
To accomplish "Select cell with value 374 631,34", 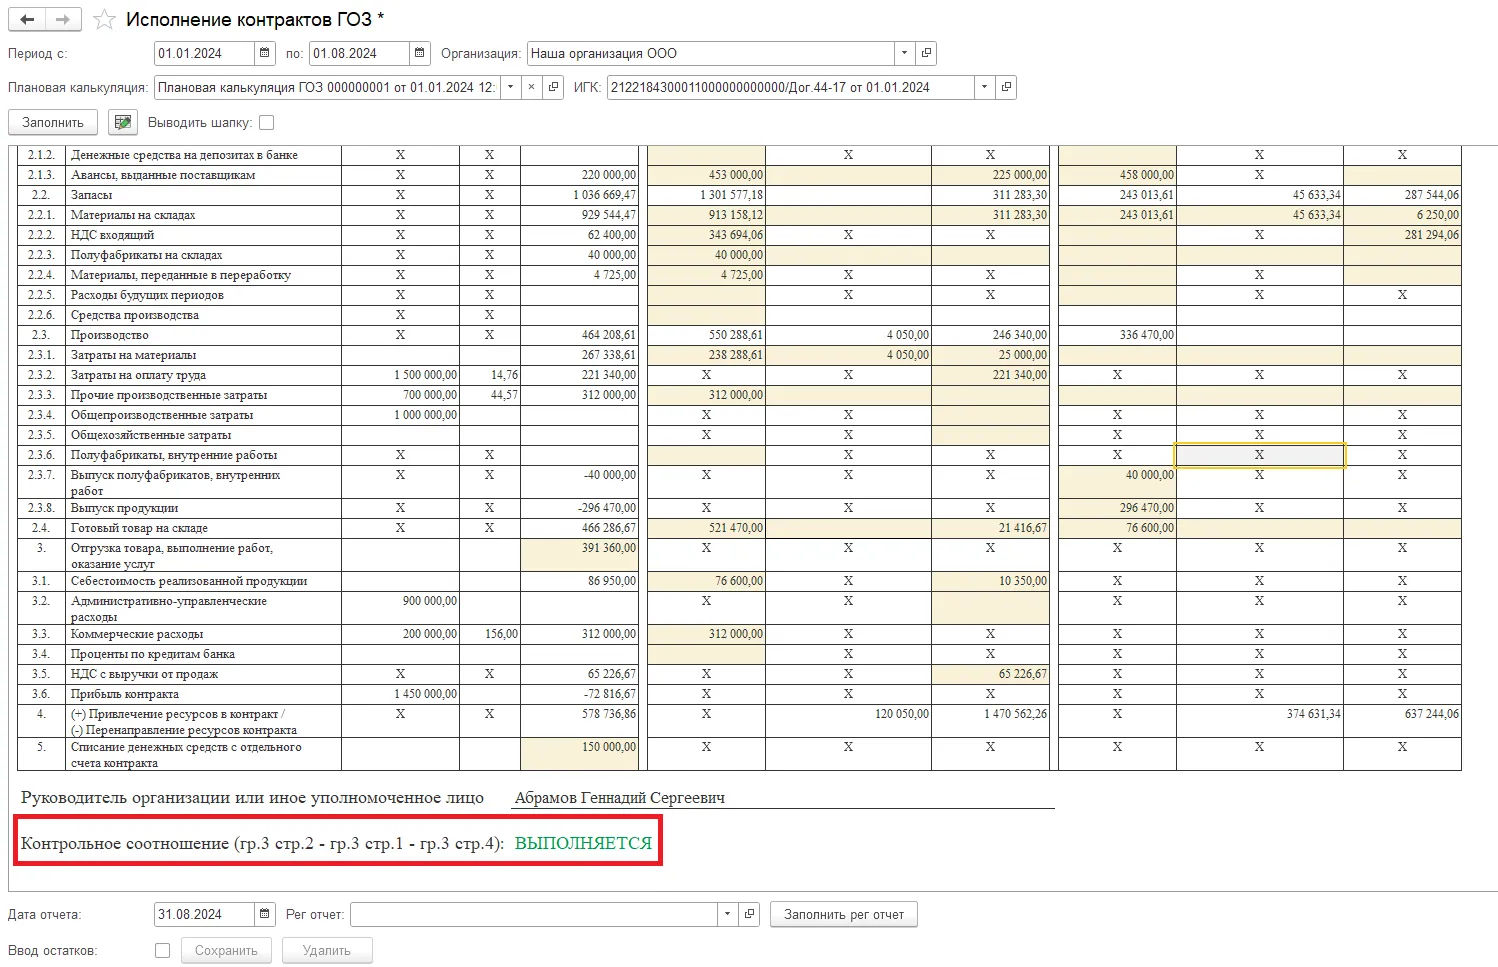I will click(x=1259, y=721).
